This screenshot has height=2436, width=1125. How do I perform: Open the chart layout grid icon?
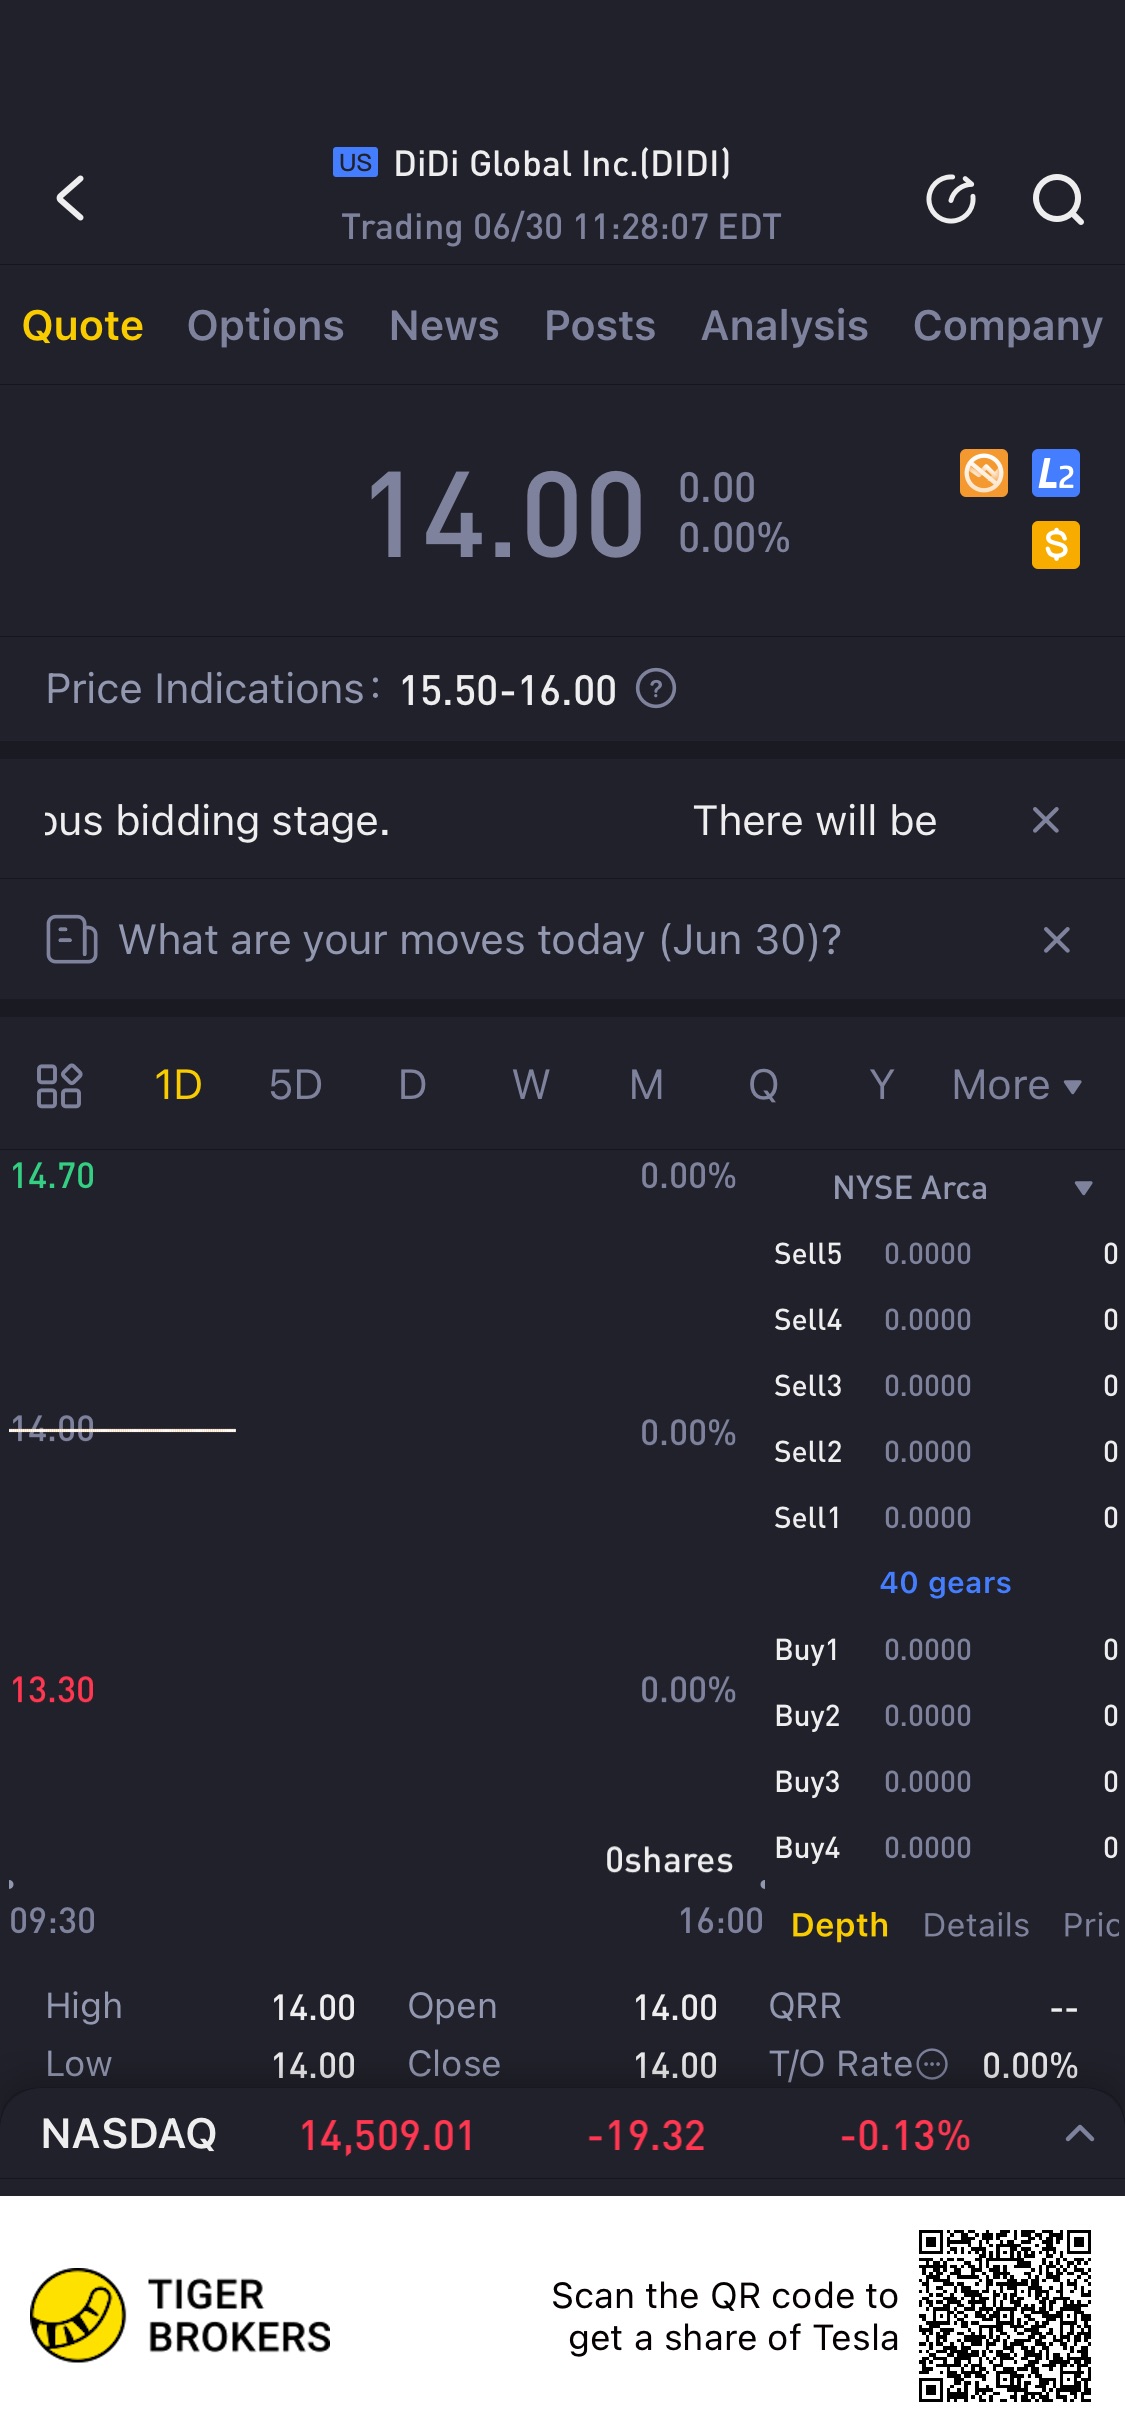pos(59,1086)
